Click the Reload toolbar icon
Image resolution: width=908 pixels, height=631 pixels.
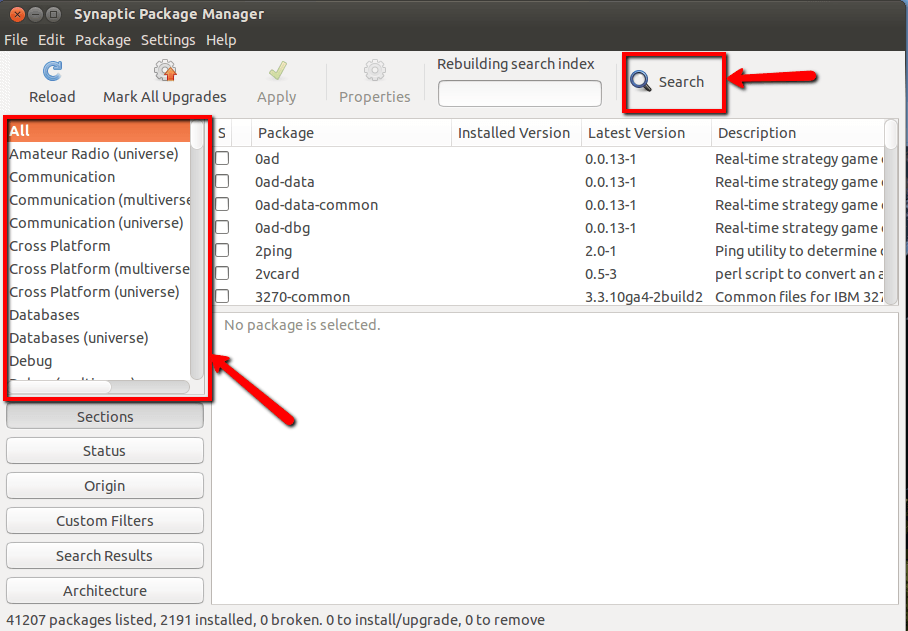(52, 71)
